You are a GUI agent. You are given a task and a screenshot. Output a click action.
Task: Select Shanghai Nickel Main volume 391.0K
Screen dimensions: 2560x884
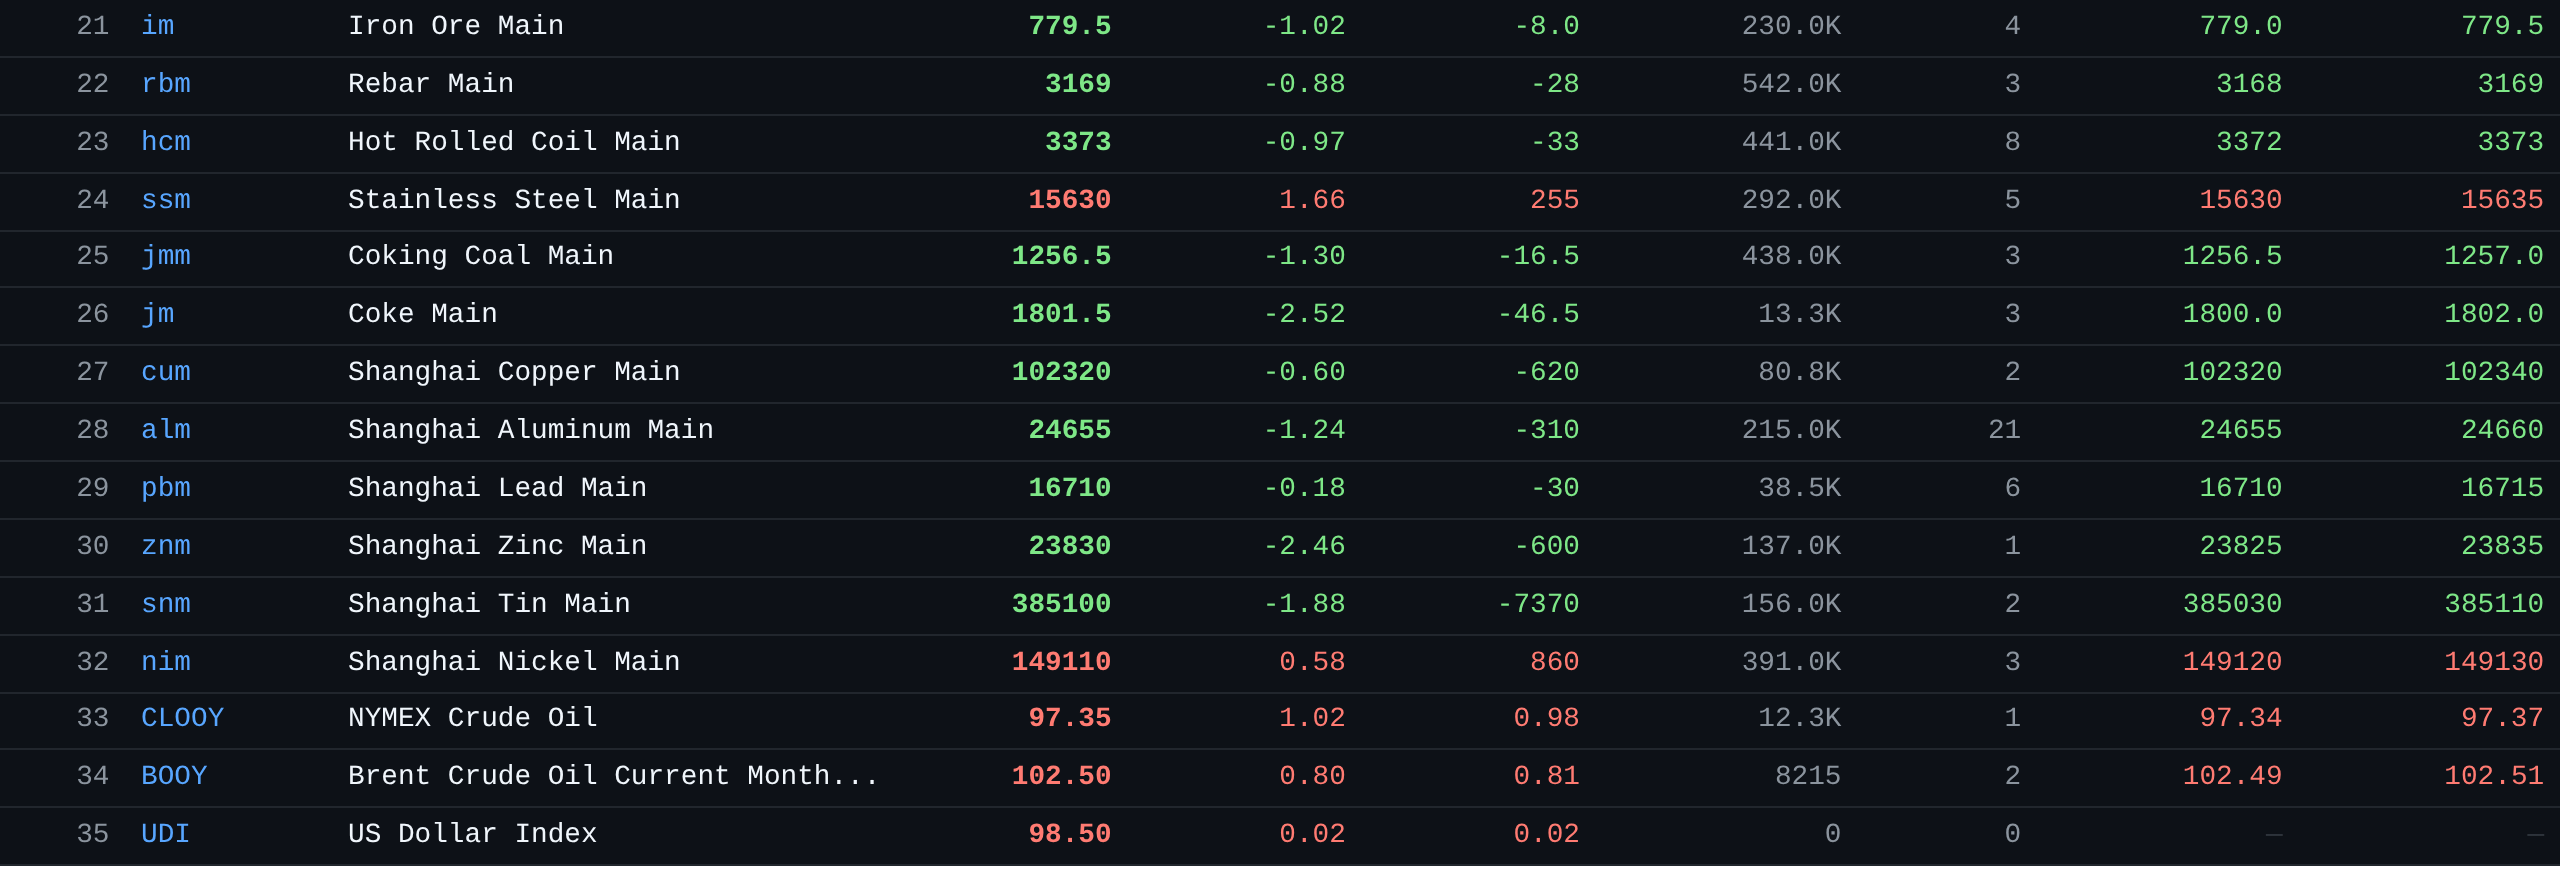coord(1791,662)
